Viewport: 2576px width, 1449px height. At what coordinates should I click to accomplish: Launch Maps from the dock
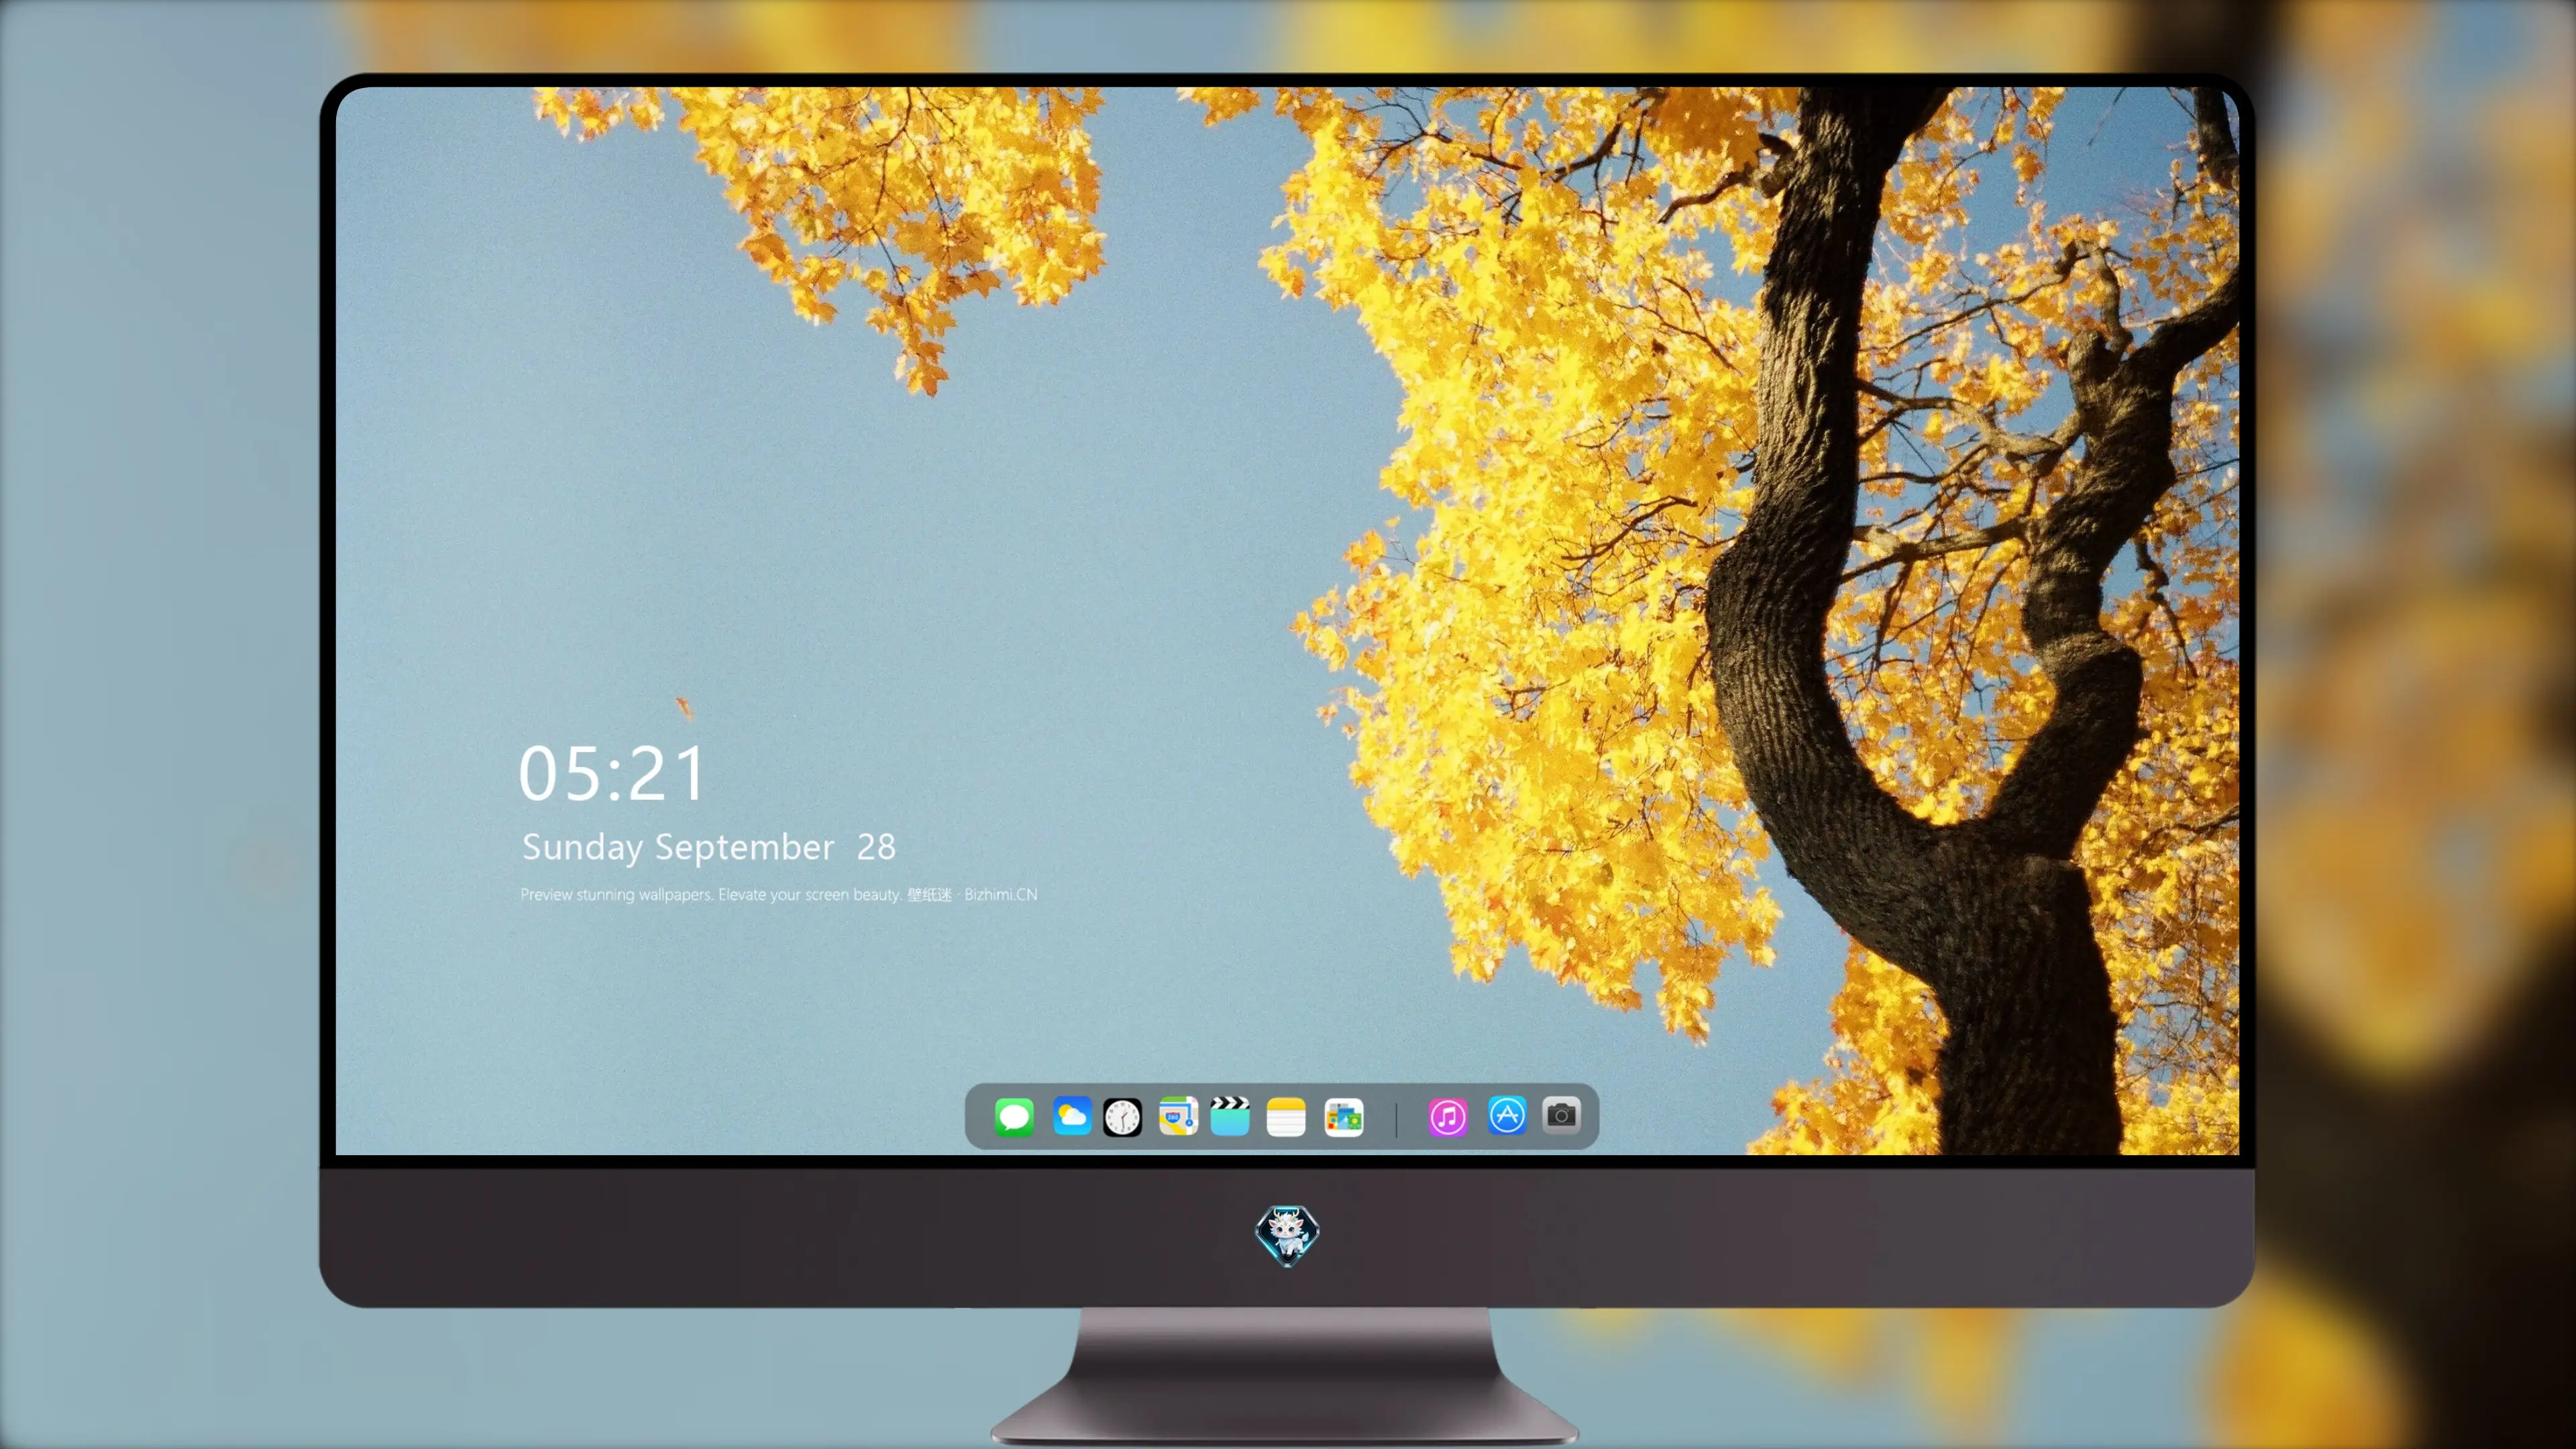pyautogui.click(x=1178, y=1116)
